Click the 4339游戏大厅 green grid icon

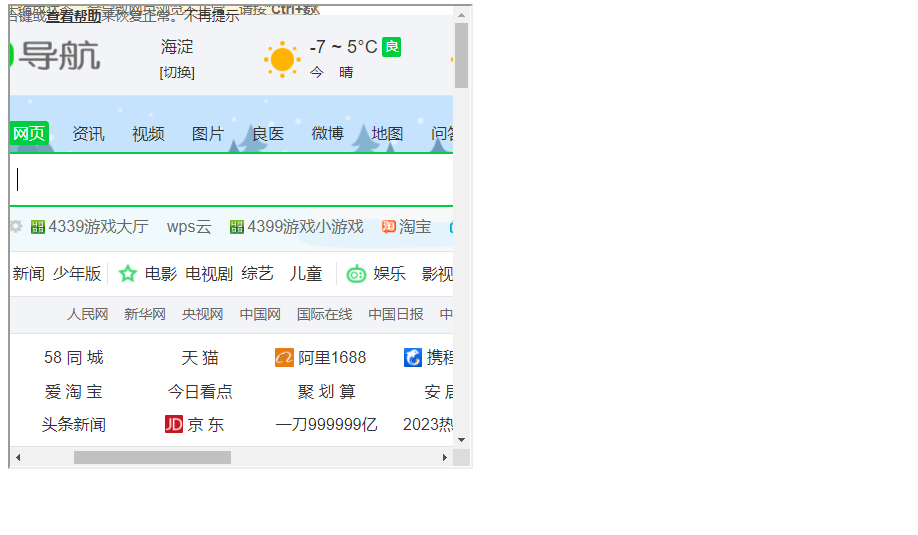coord(37,227)
